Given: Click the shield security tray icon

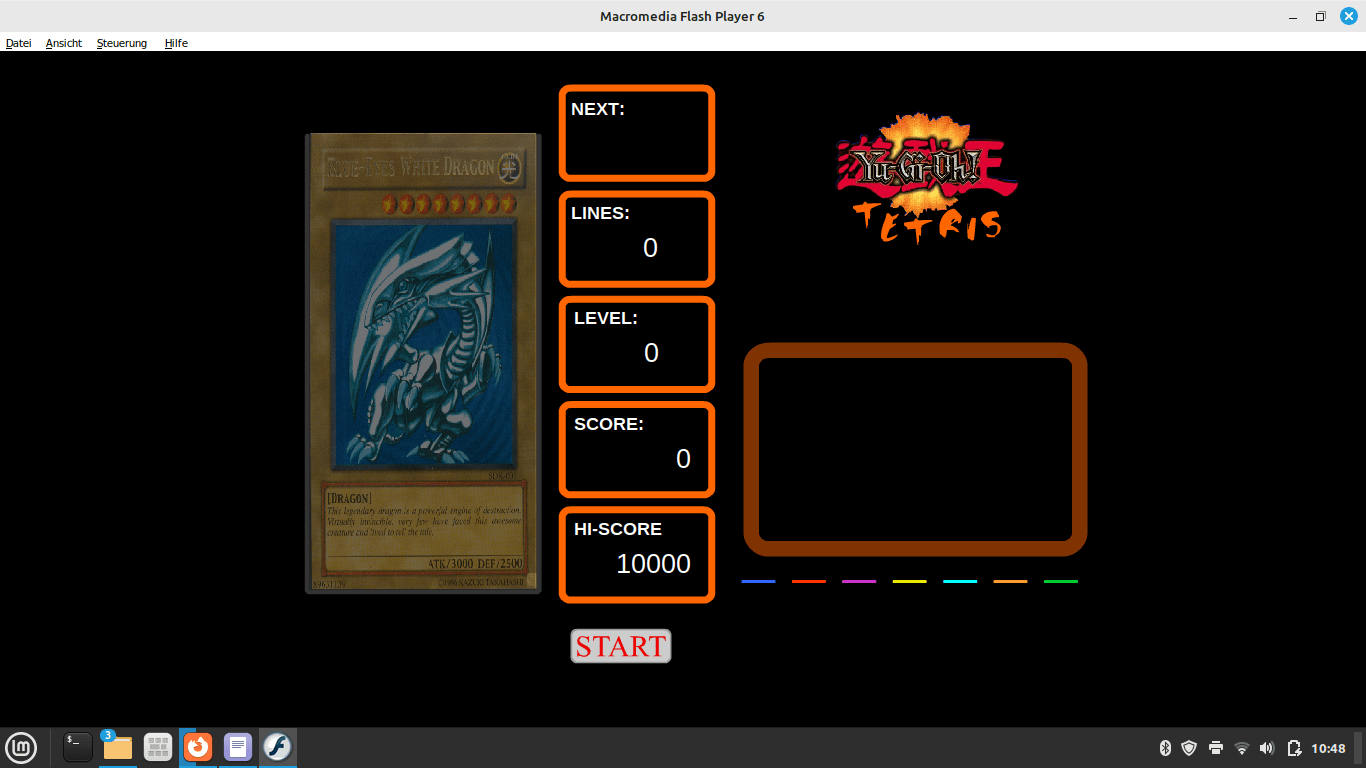Looking at the screenshot, I should (1189, 748).
